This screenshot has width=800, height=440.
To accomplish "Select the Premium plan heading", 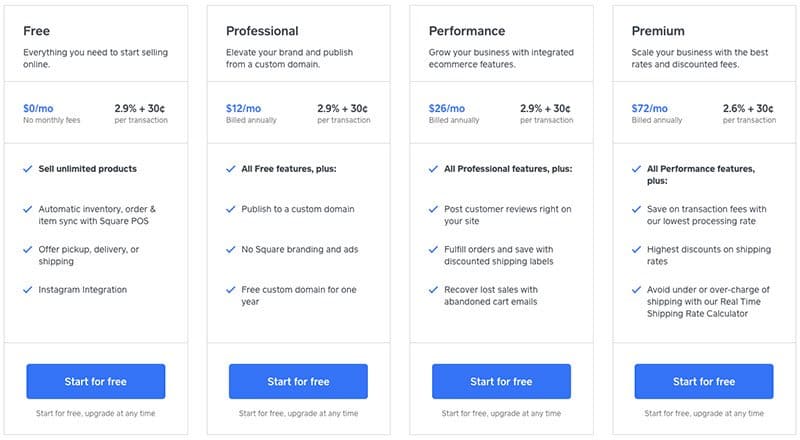I will click(658, 31).
